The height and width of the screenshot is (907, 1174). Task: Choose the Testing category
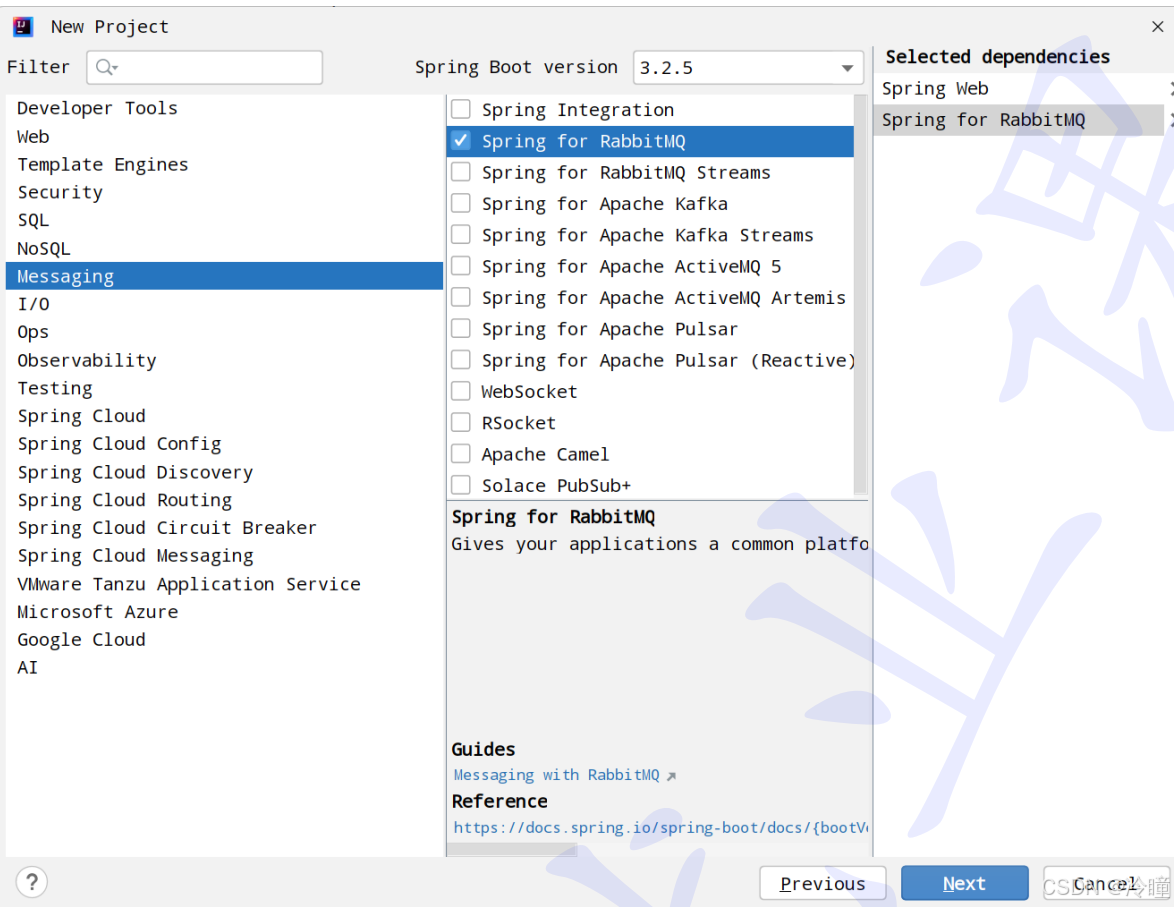224,388
